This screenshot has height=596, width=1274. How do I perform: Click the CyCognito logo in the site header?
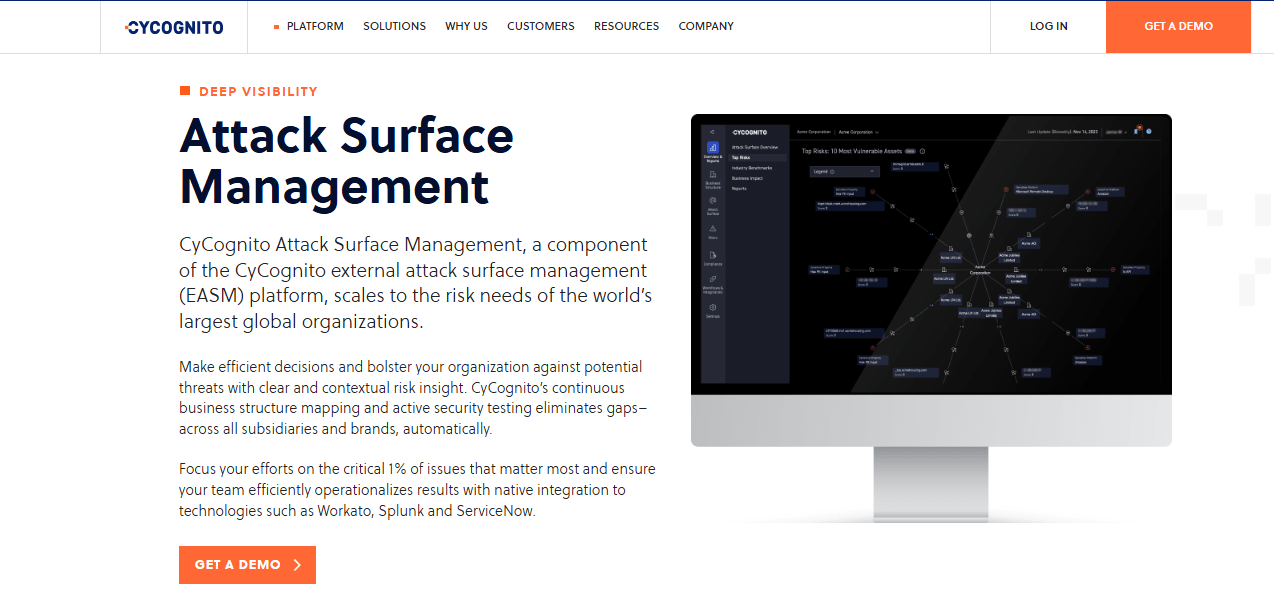click(174, 27)
